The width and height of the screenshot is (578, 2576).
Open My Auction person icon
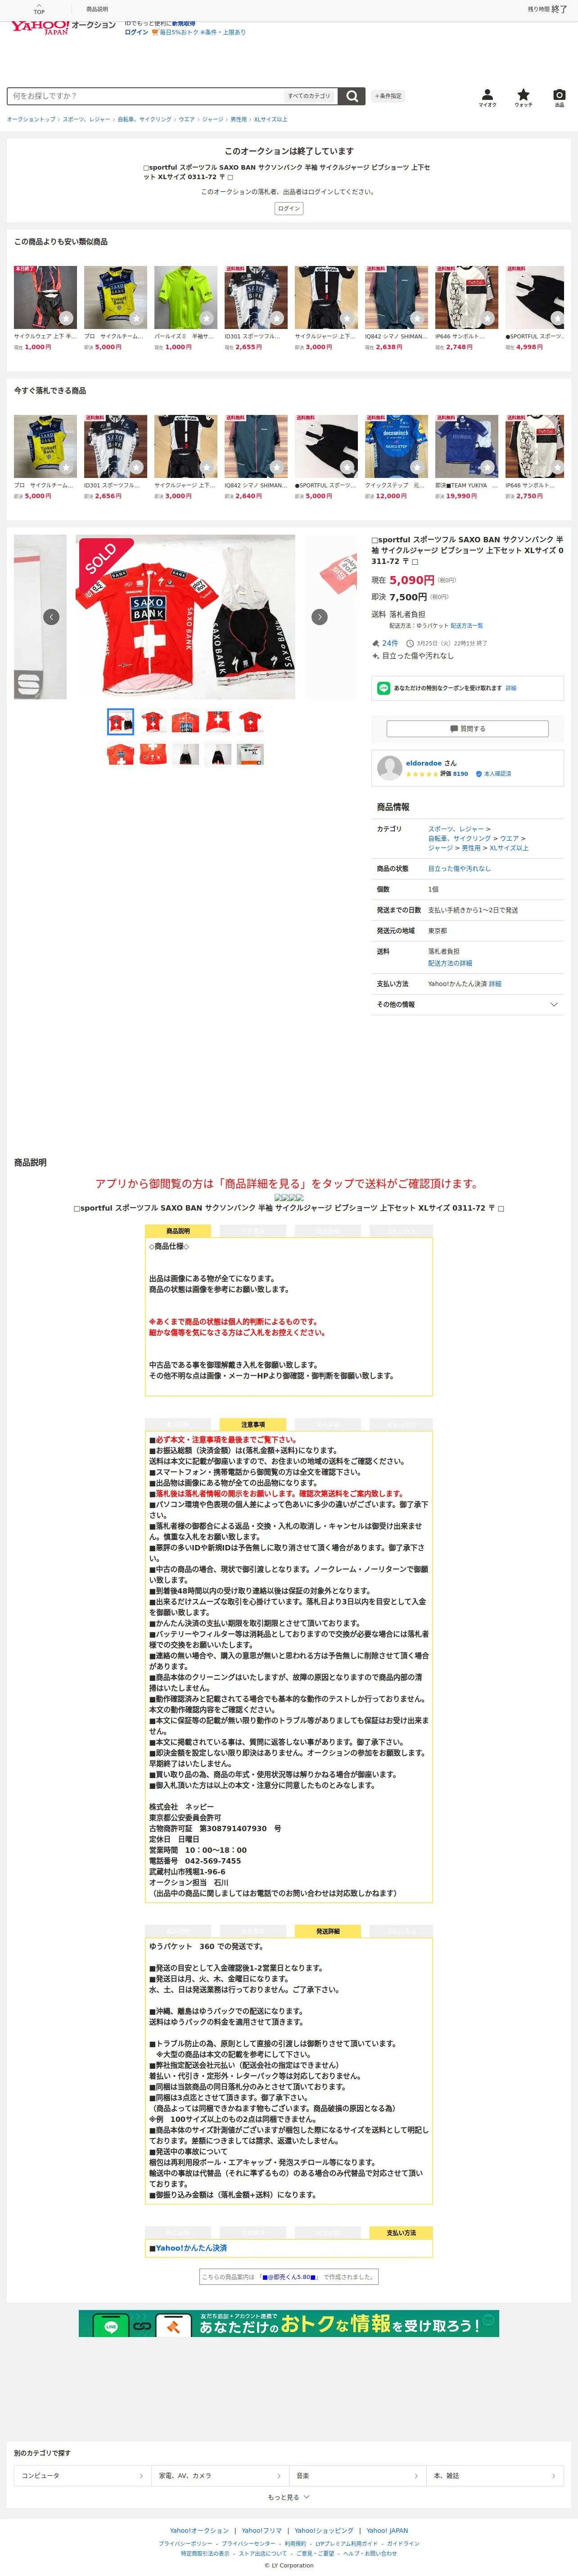(x=487, y=97)
